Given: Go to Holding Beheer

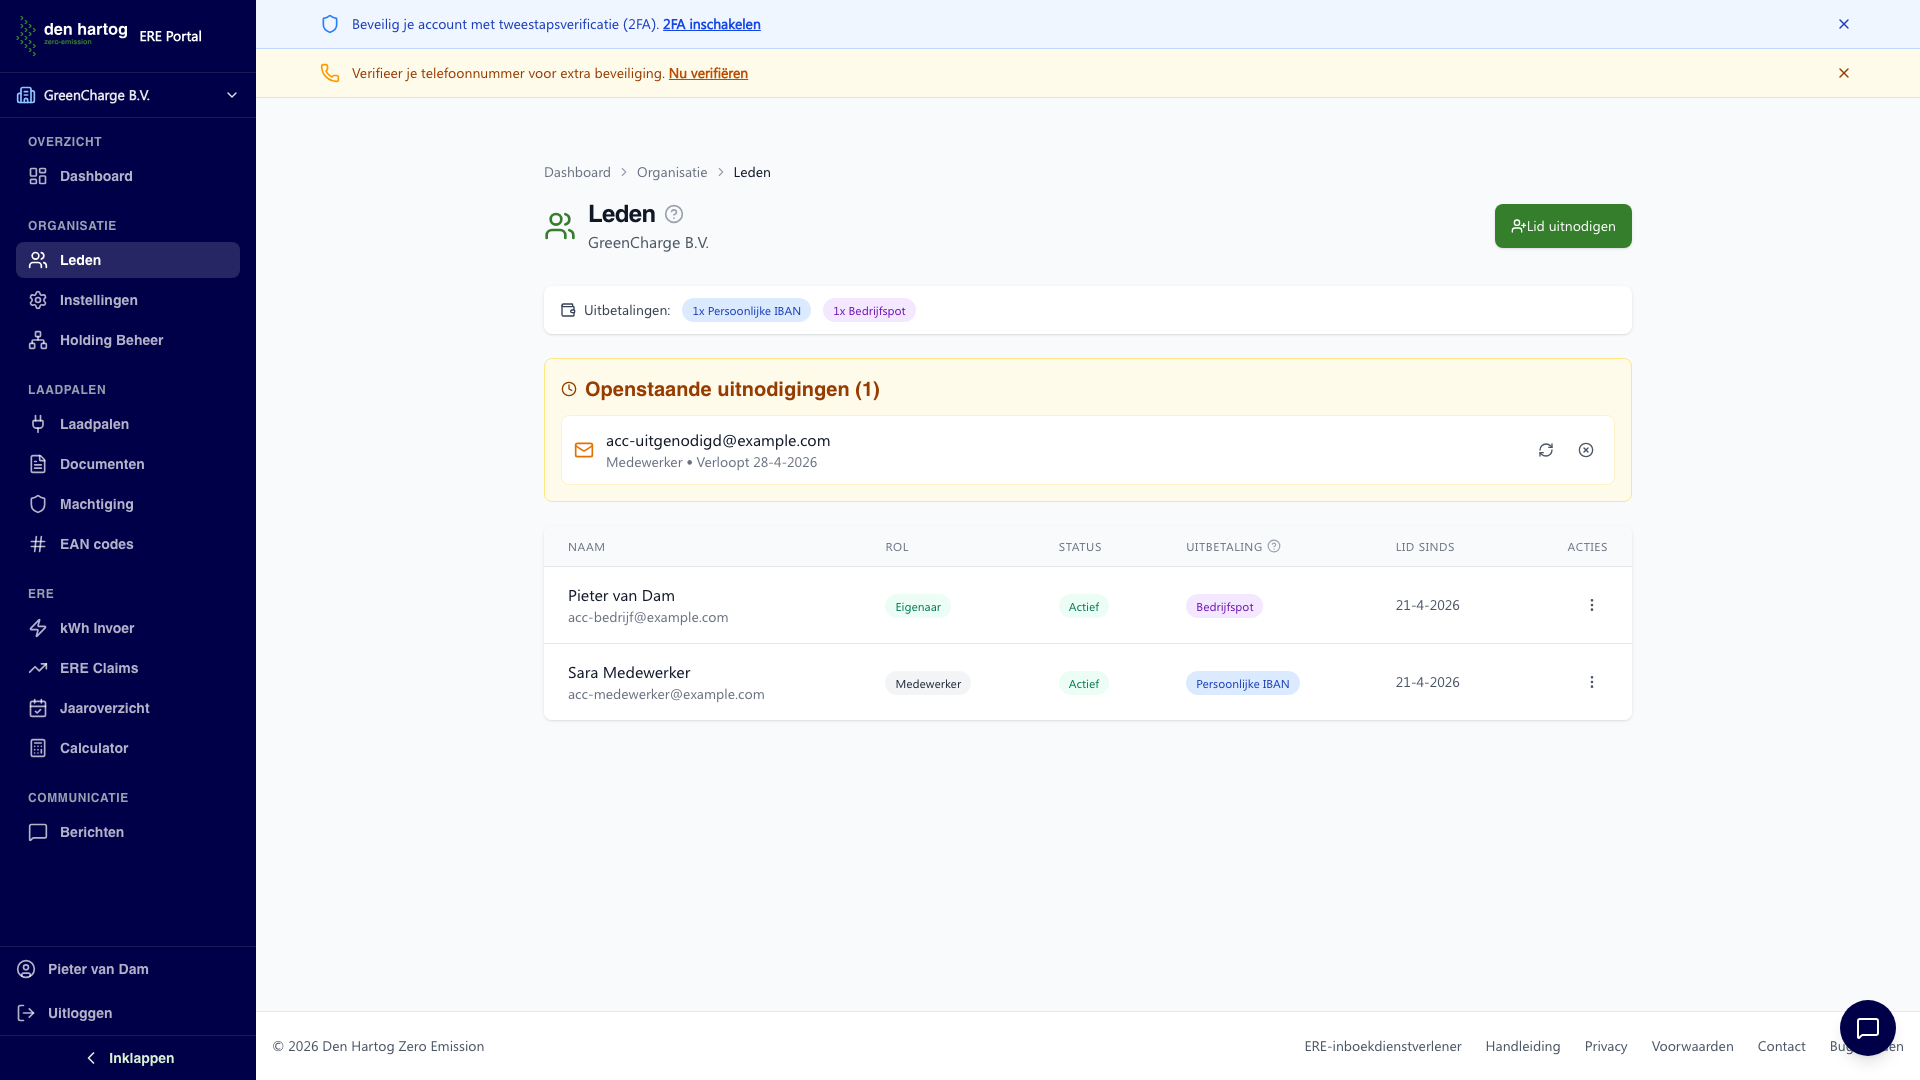Looking at the screenshot, I should click(128, 340).
